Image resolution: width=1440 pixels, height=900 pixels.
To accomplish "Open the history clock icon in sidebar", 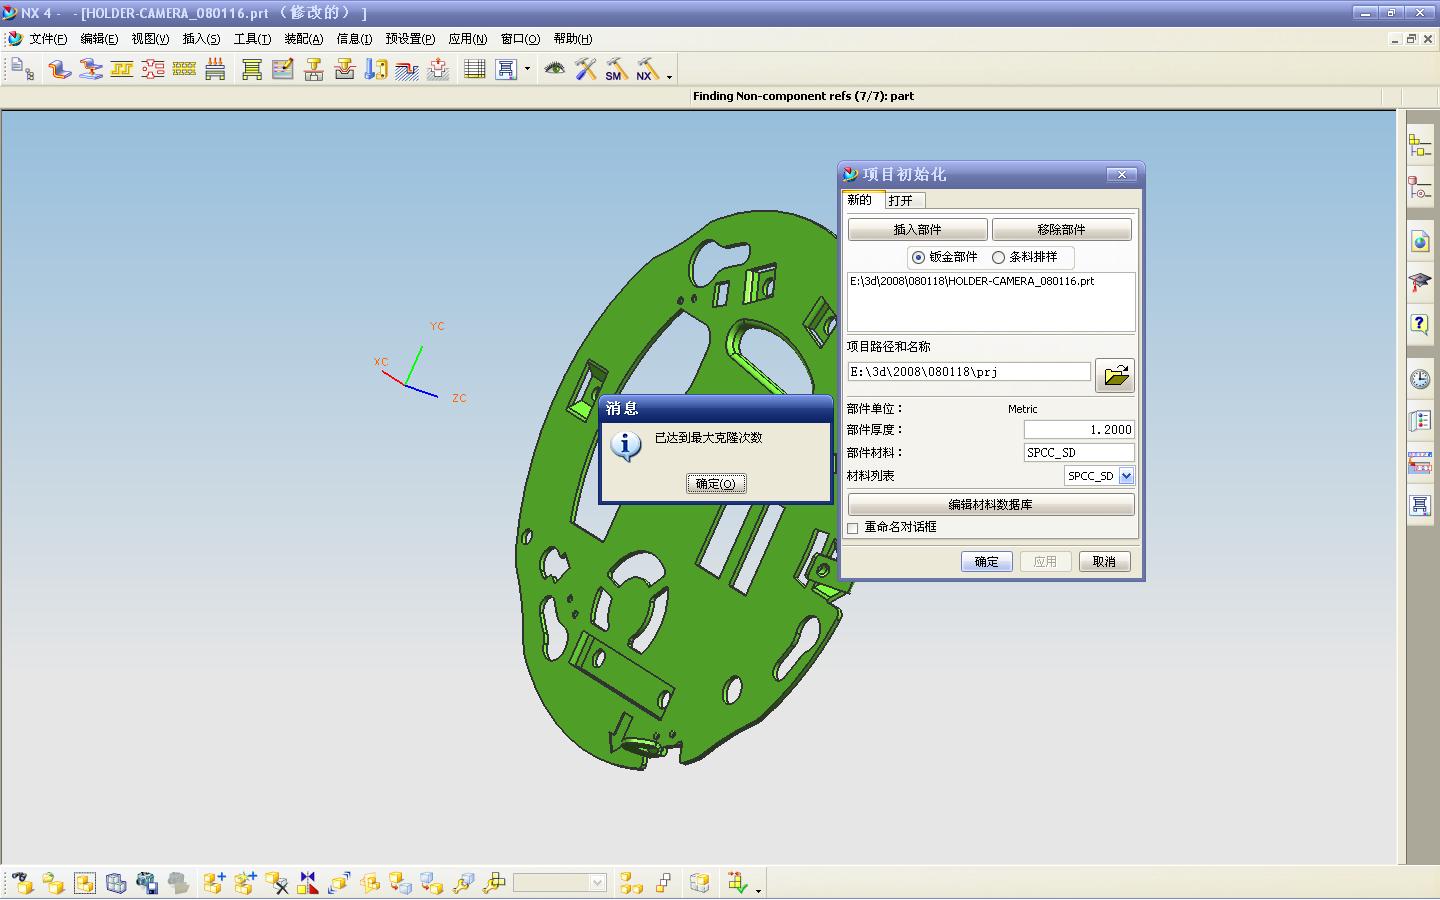I will (x=1420, y=379).
